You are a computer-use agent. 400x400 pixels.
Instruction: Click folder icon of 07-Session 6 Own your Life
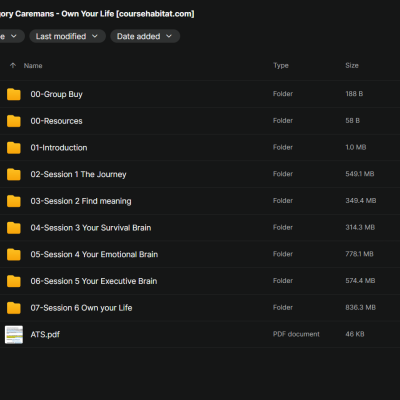pos(14,308)
